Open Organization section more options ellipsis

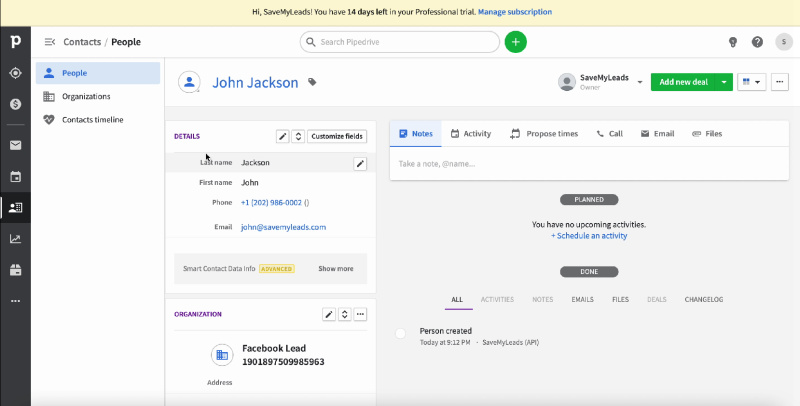pyautogui.click(x=360, y=314)
